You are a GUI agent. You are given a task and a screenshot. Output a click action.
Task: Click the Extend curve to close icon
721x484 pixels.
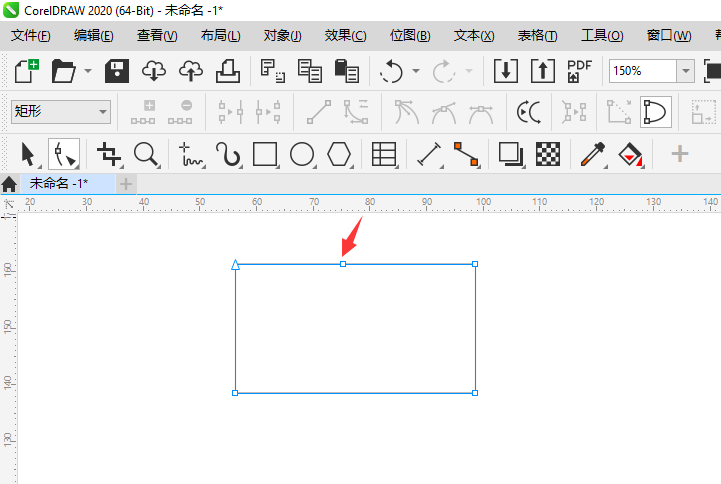[619, 113]
